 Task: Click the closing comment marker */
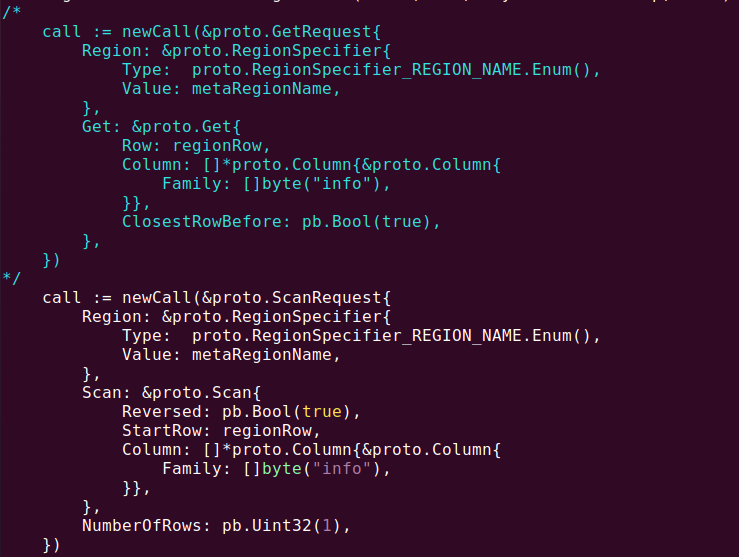point(11,278)
